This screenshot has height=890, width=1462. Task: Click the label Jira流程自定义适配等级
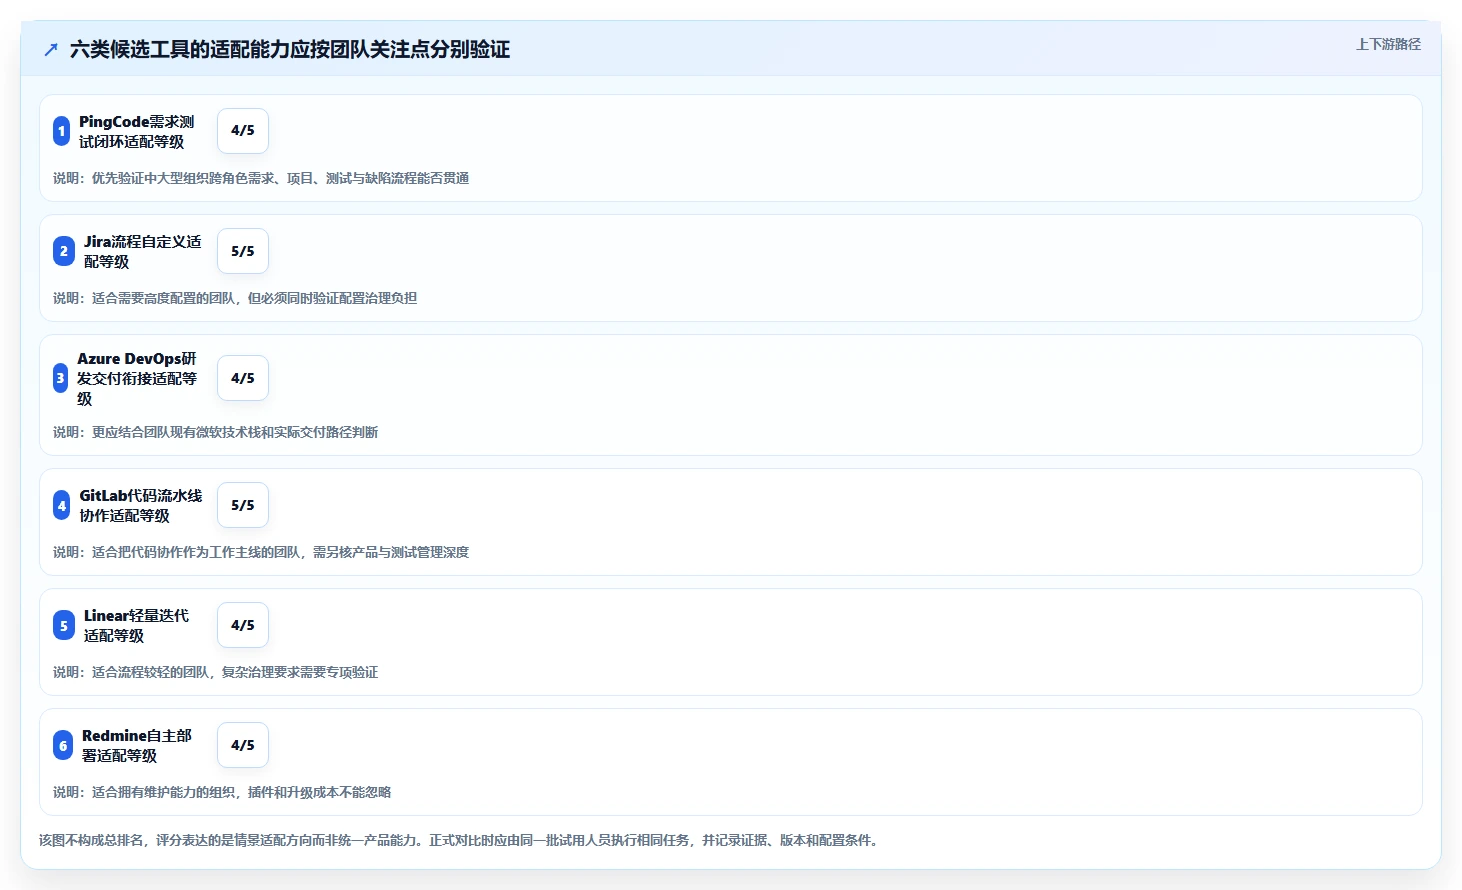pyautogui.click(x=143, y=251)
